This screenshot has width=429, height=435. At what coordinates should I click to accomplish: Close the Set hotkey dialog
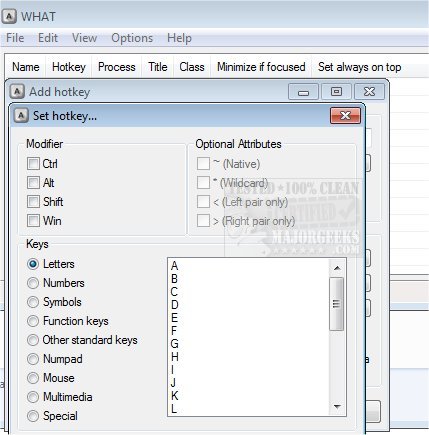pos(345,116)
